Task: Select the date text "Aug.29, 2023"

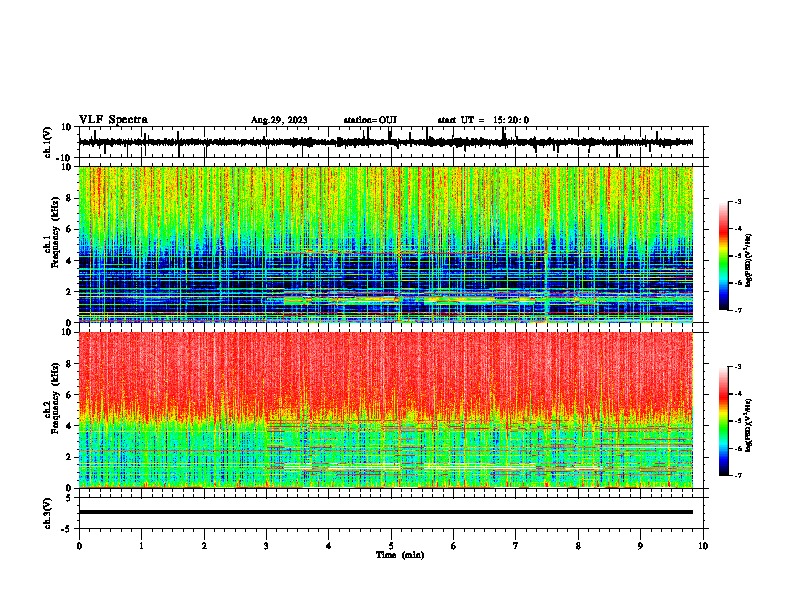Action: [279, 120]
